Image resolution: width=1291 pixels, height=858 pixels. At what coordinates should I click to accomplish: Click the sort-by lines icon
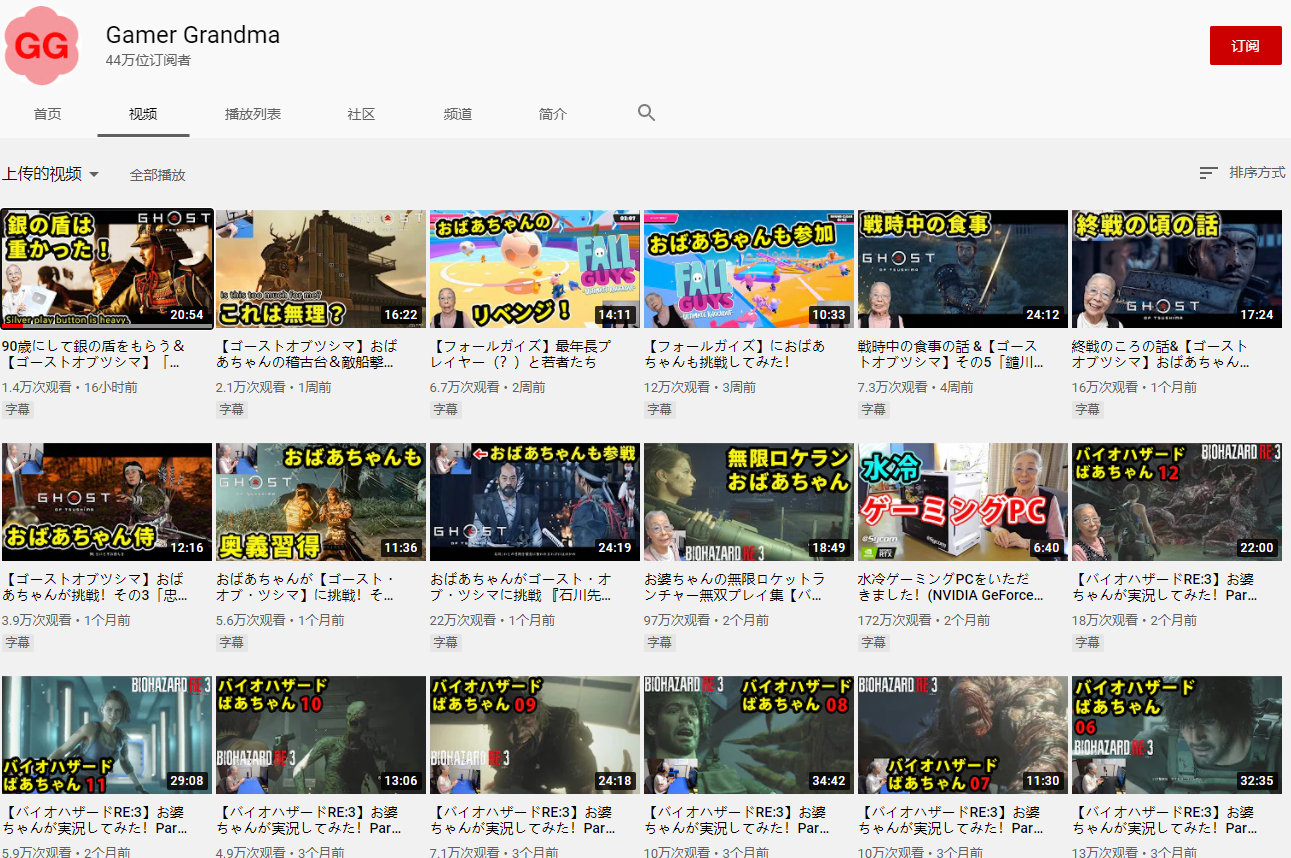pyautogui.click(x=1208, y=173)
